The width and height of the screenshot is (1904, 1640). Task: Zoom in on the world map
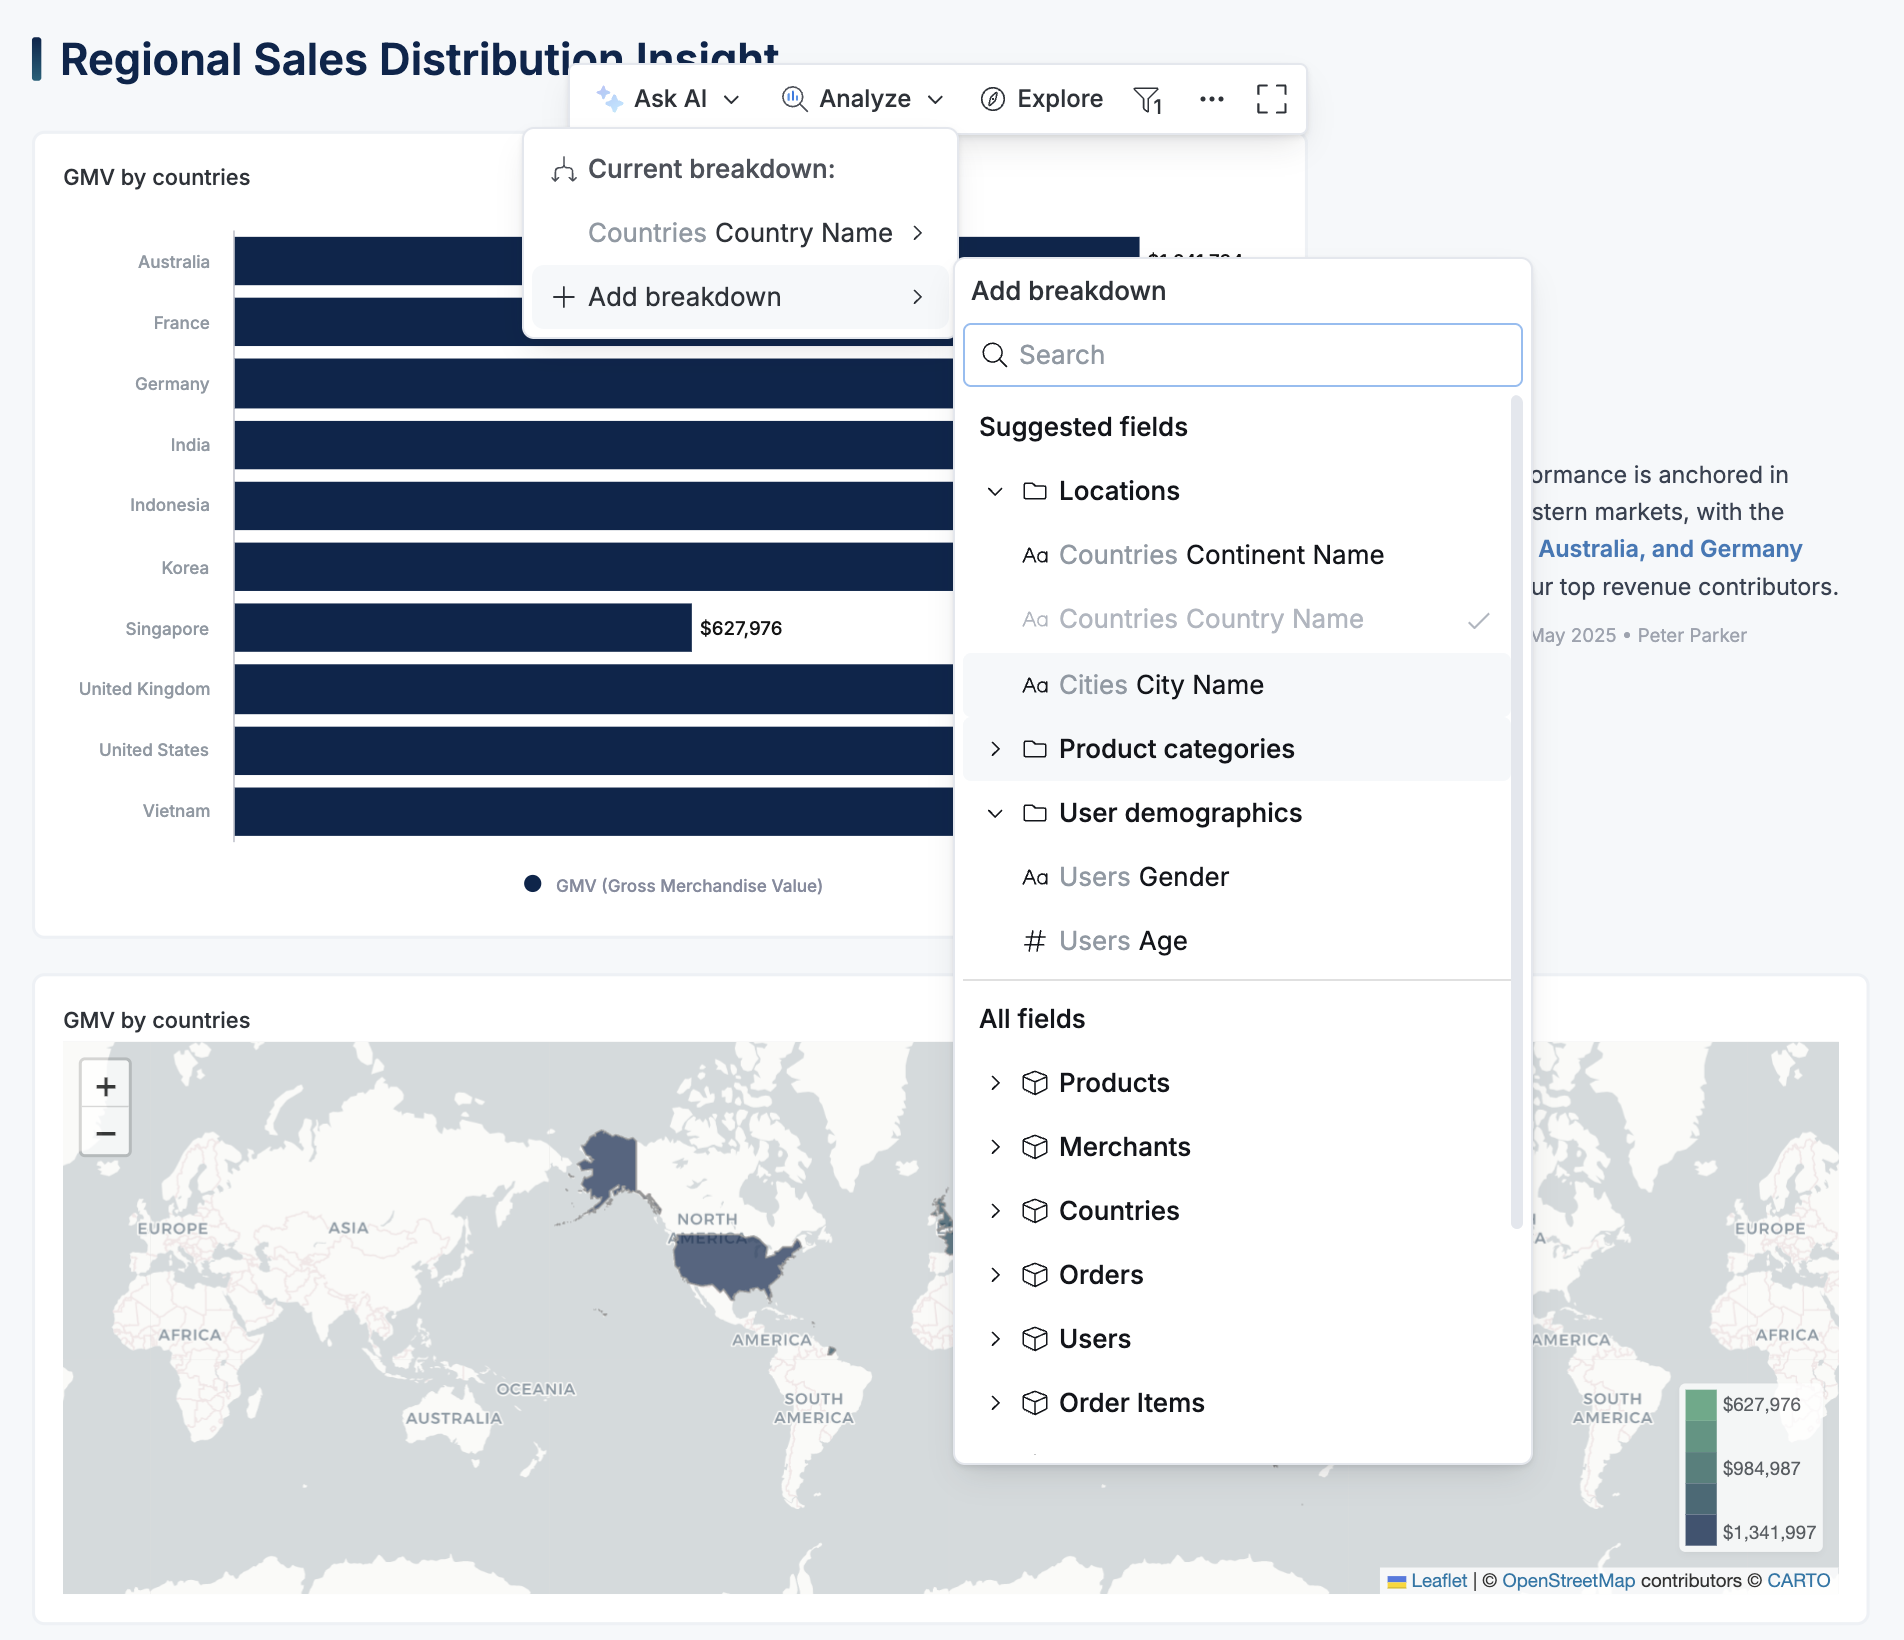104,1085
